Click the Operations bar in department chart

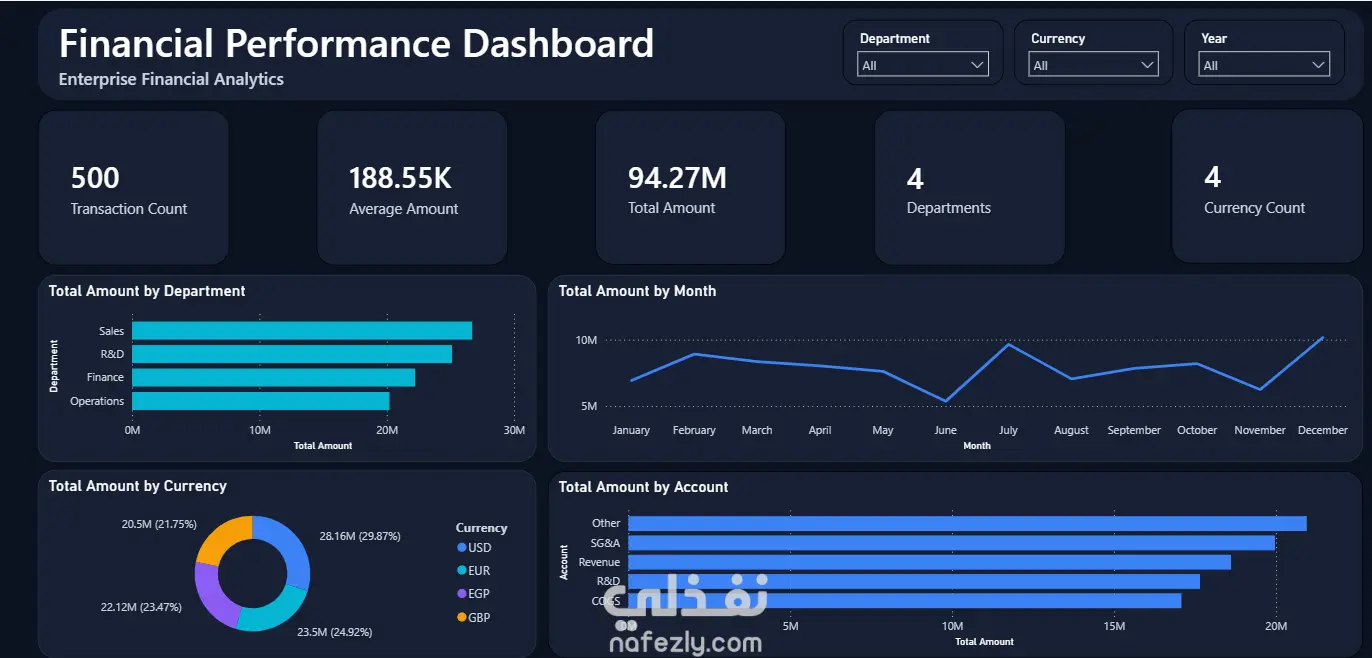(x=260, y=401)
